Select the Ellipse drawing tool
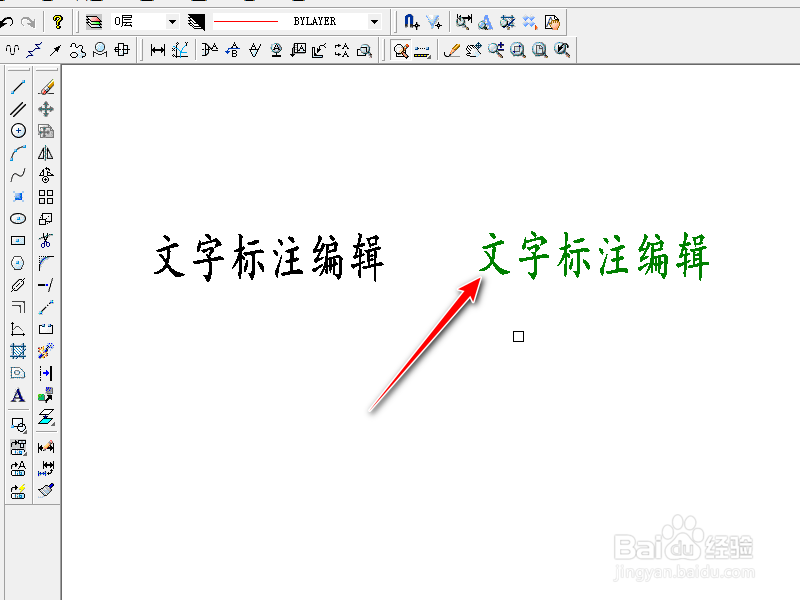The height and width of the screenshot is (600, 800). tap(18, 219)
